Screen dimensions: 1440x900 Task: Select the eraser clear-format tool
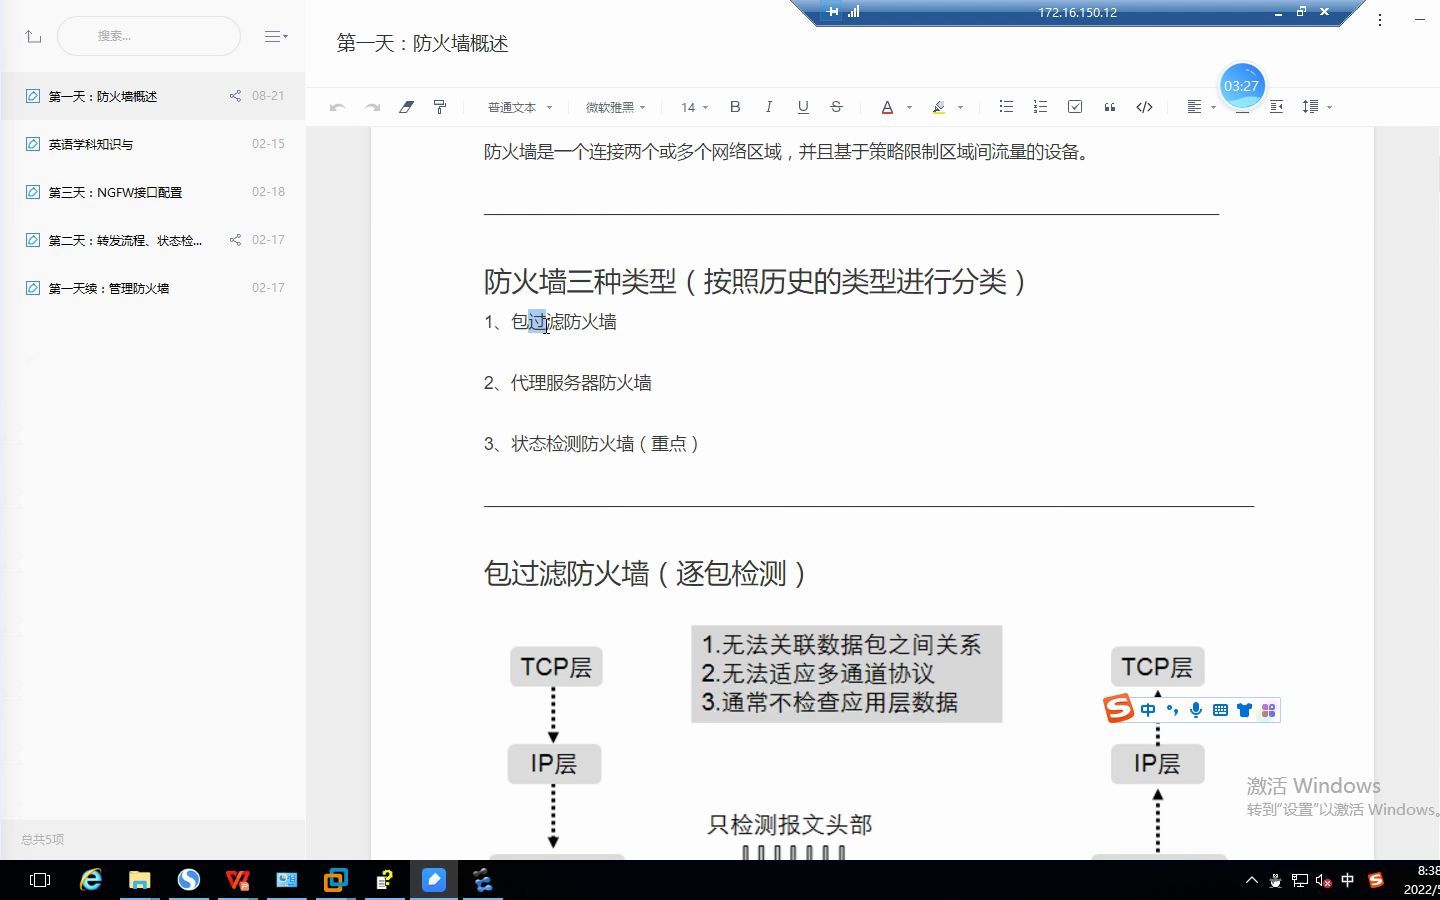point(406,107)
